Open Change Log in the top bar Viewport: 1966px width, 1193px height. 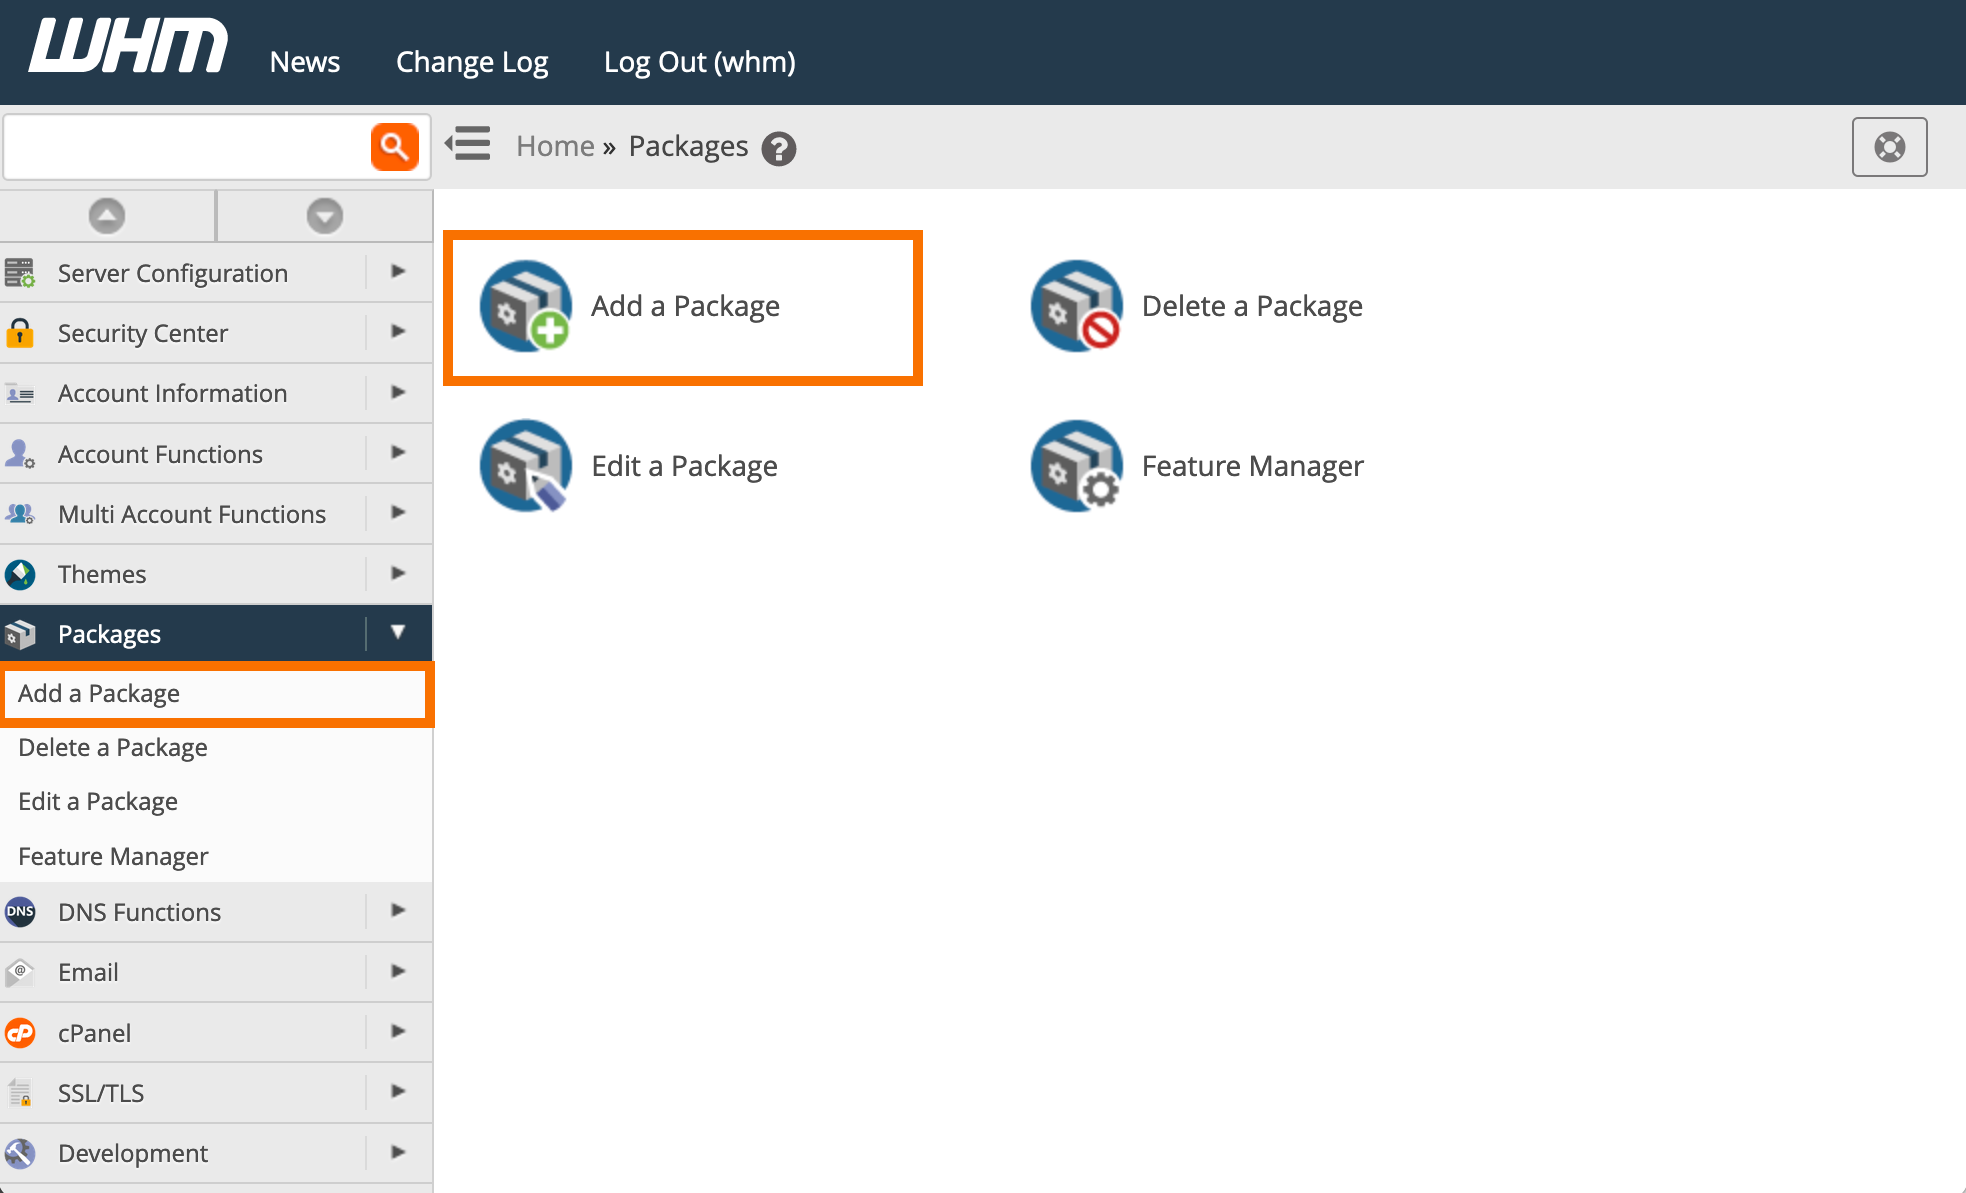tap(472, 62)
